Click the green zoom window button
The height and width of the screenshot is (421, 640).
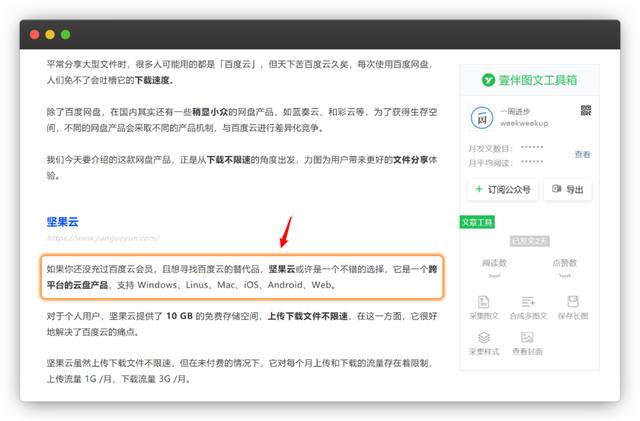66,35
